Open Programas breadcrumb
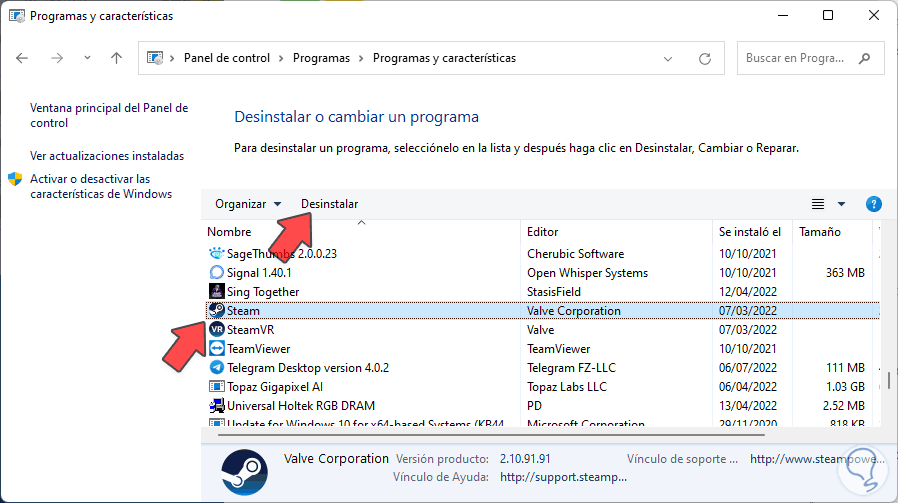 click(321, 58)
